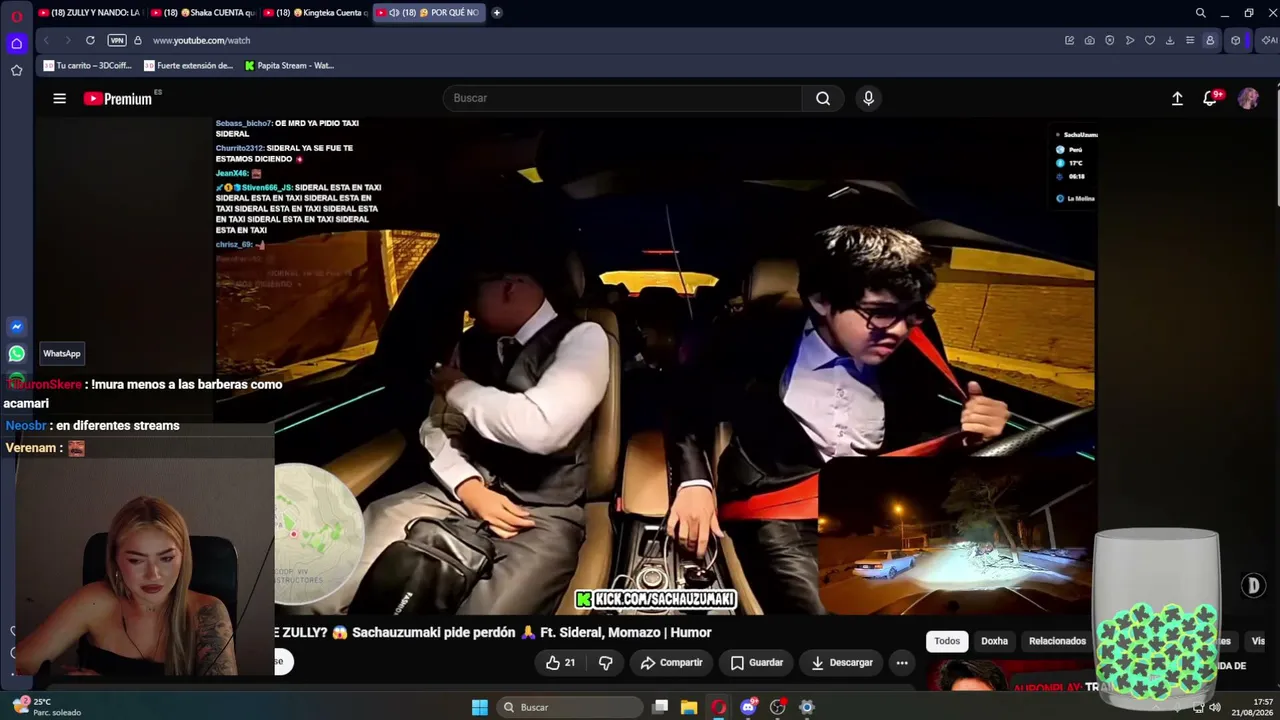Click the Compartir share button
Viewport: 1280px width, 720px height.
point(672,662)
